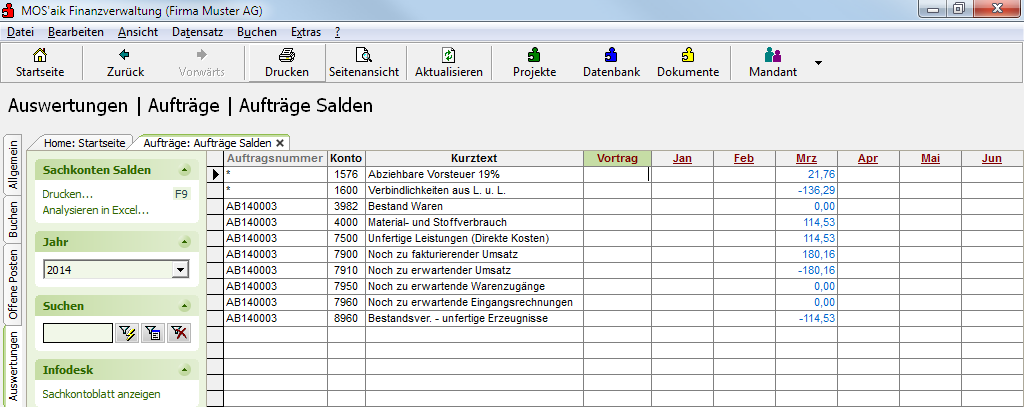Apply the search filter with the lightning funnel icon

tap(127, 333)
